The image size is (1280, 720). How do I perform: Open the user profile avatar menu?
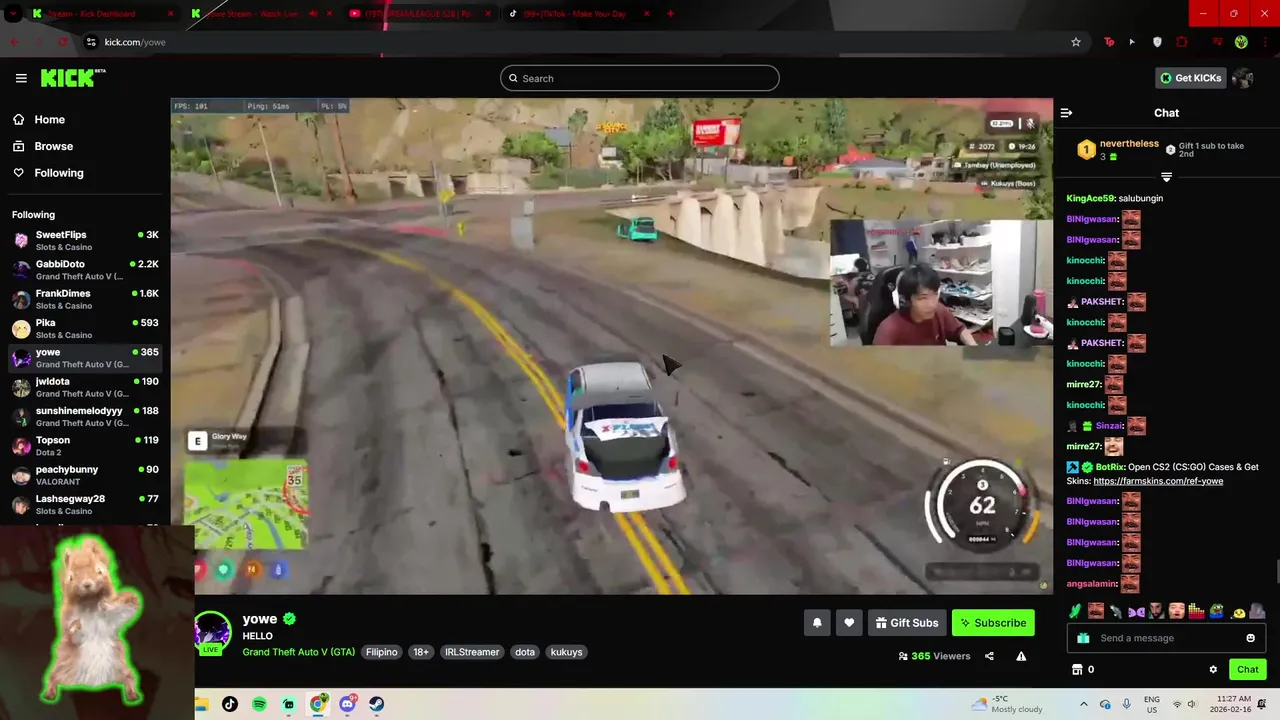click(x=1243, y=78)
